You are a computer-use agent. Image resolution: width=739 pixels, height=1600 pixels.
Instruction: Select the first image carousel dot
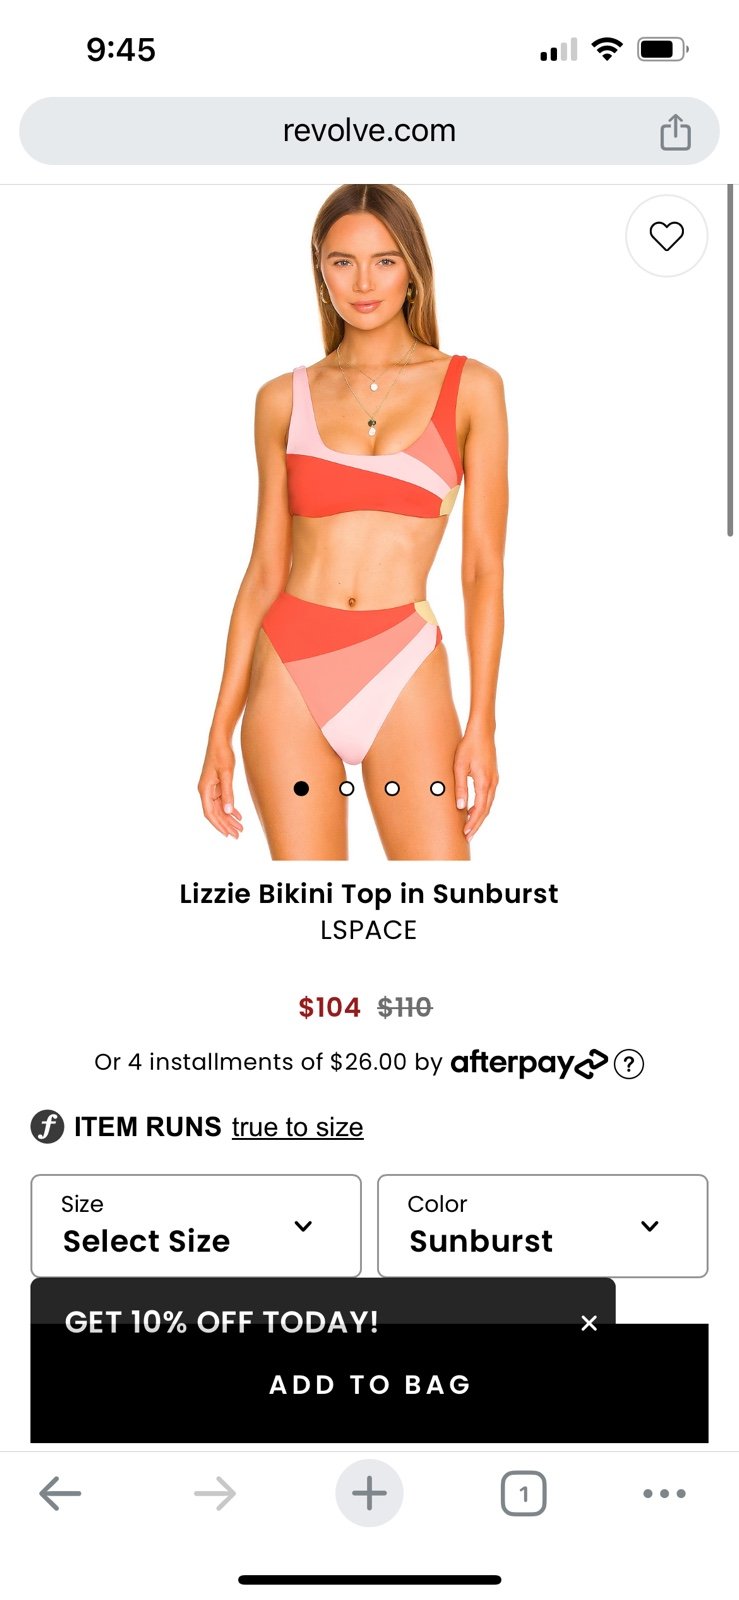coord(301,788)
